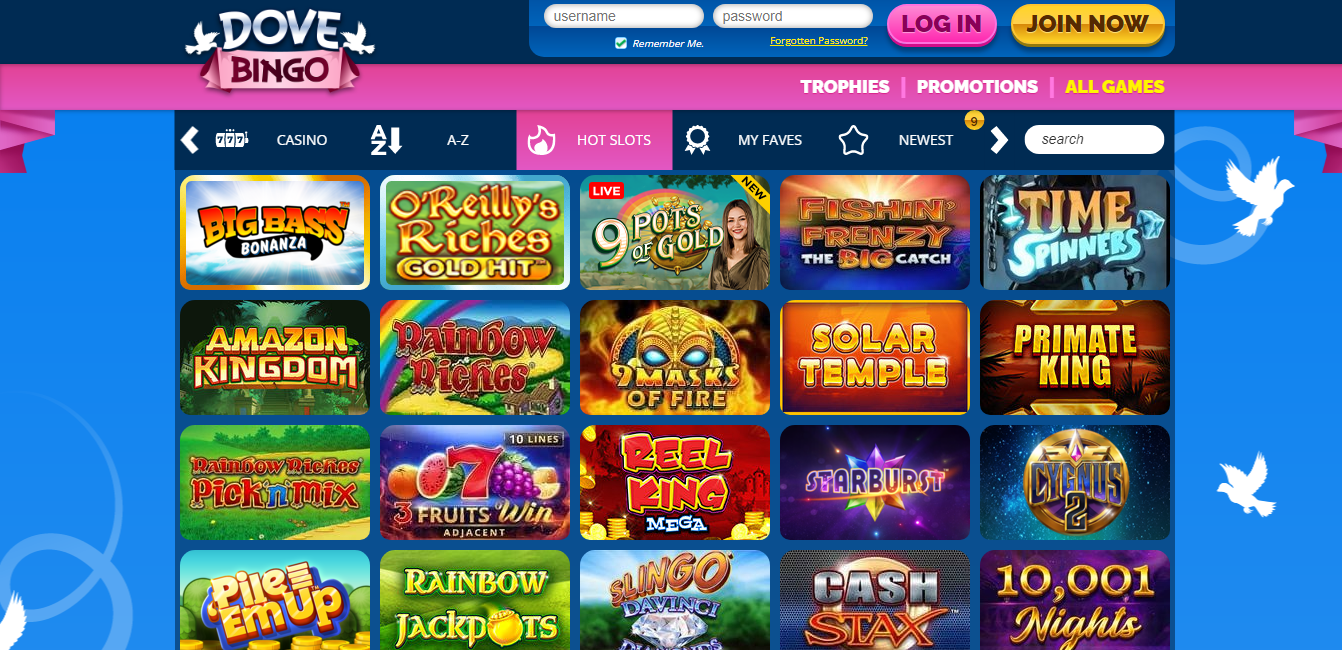Select the All Games menu item

click(x=1115, y=87)
